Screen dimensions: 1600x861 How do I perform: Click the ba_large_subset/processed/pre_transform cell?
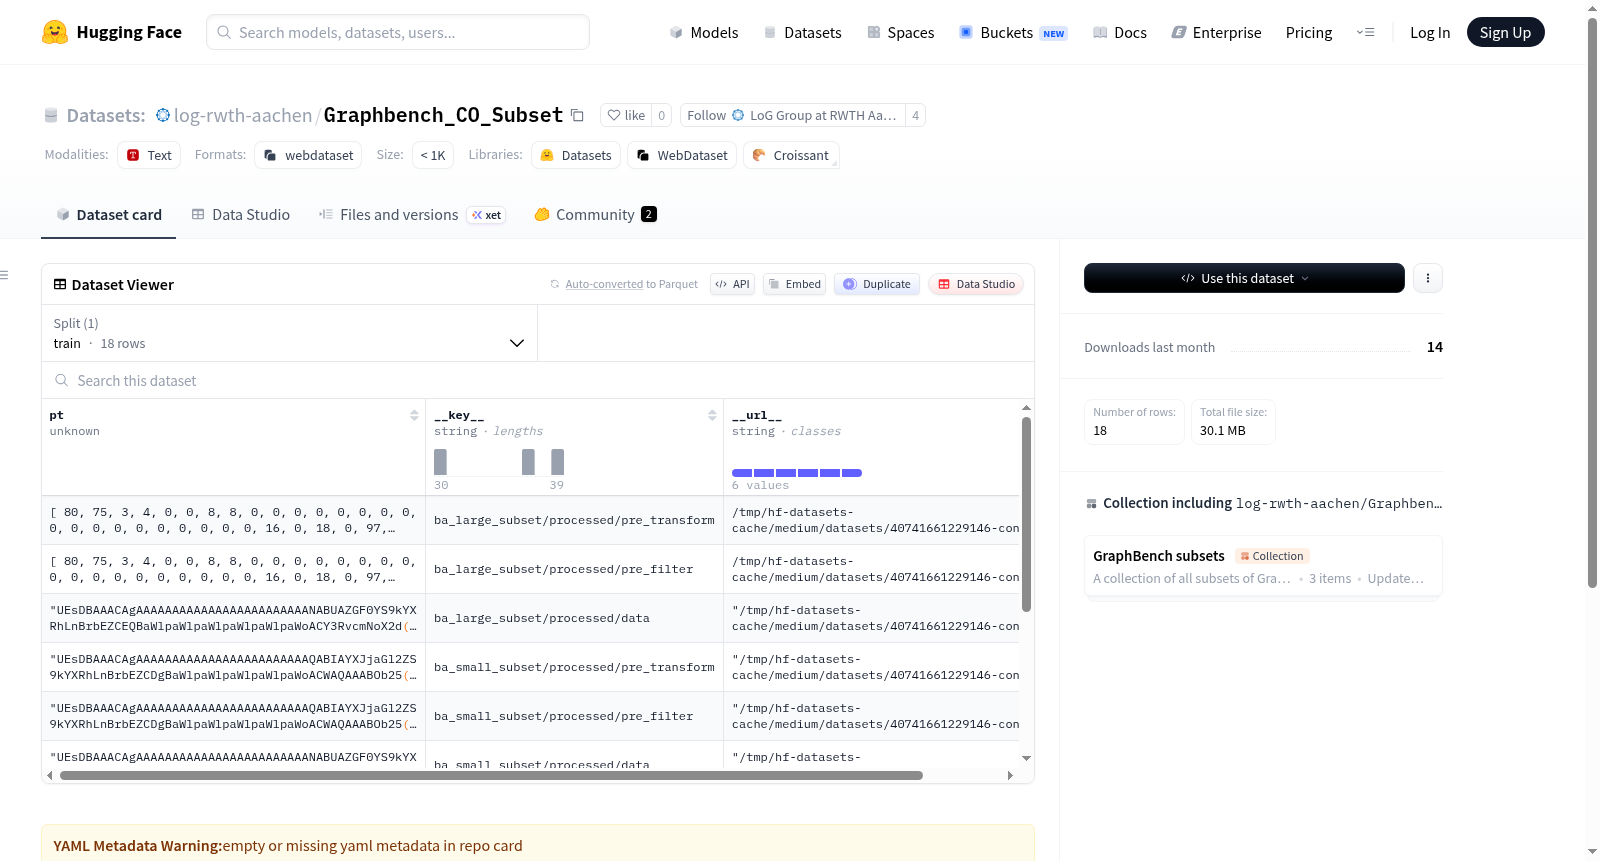(x=574, y=520)
